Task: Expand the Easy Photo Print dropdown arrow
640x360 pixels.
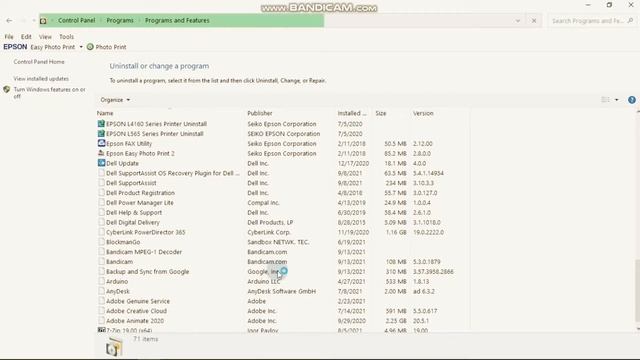Action: click(81, 47)
